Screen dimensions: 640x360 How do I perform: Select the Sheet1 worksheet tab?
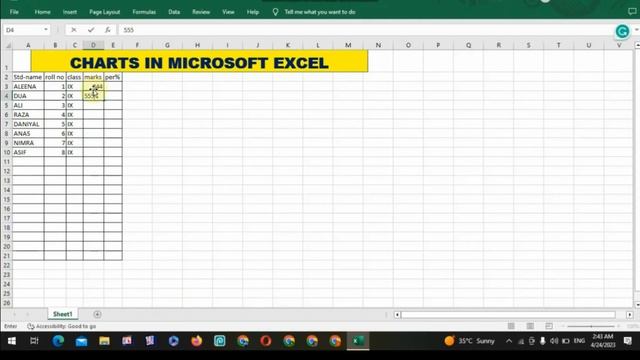point(62,314)
